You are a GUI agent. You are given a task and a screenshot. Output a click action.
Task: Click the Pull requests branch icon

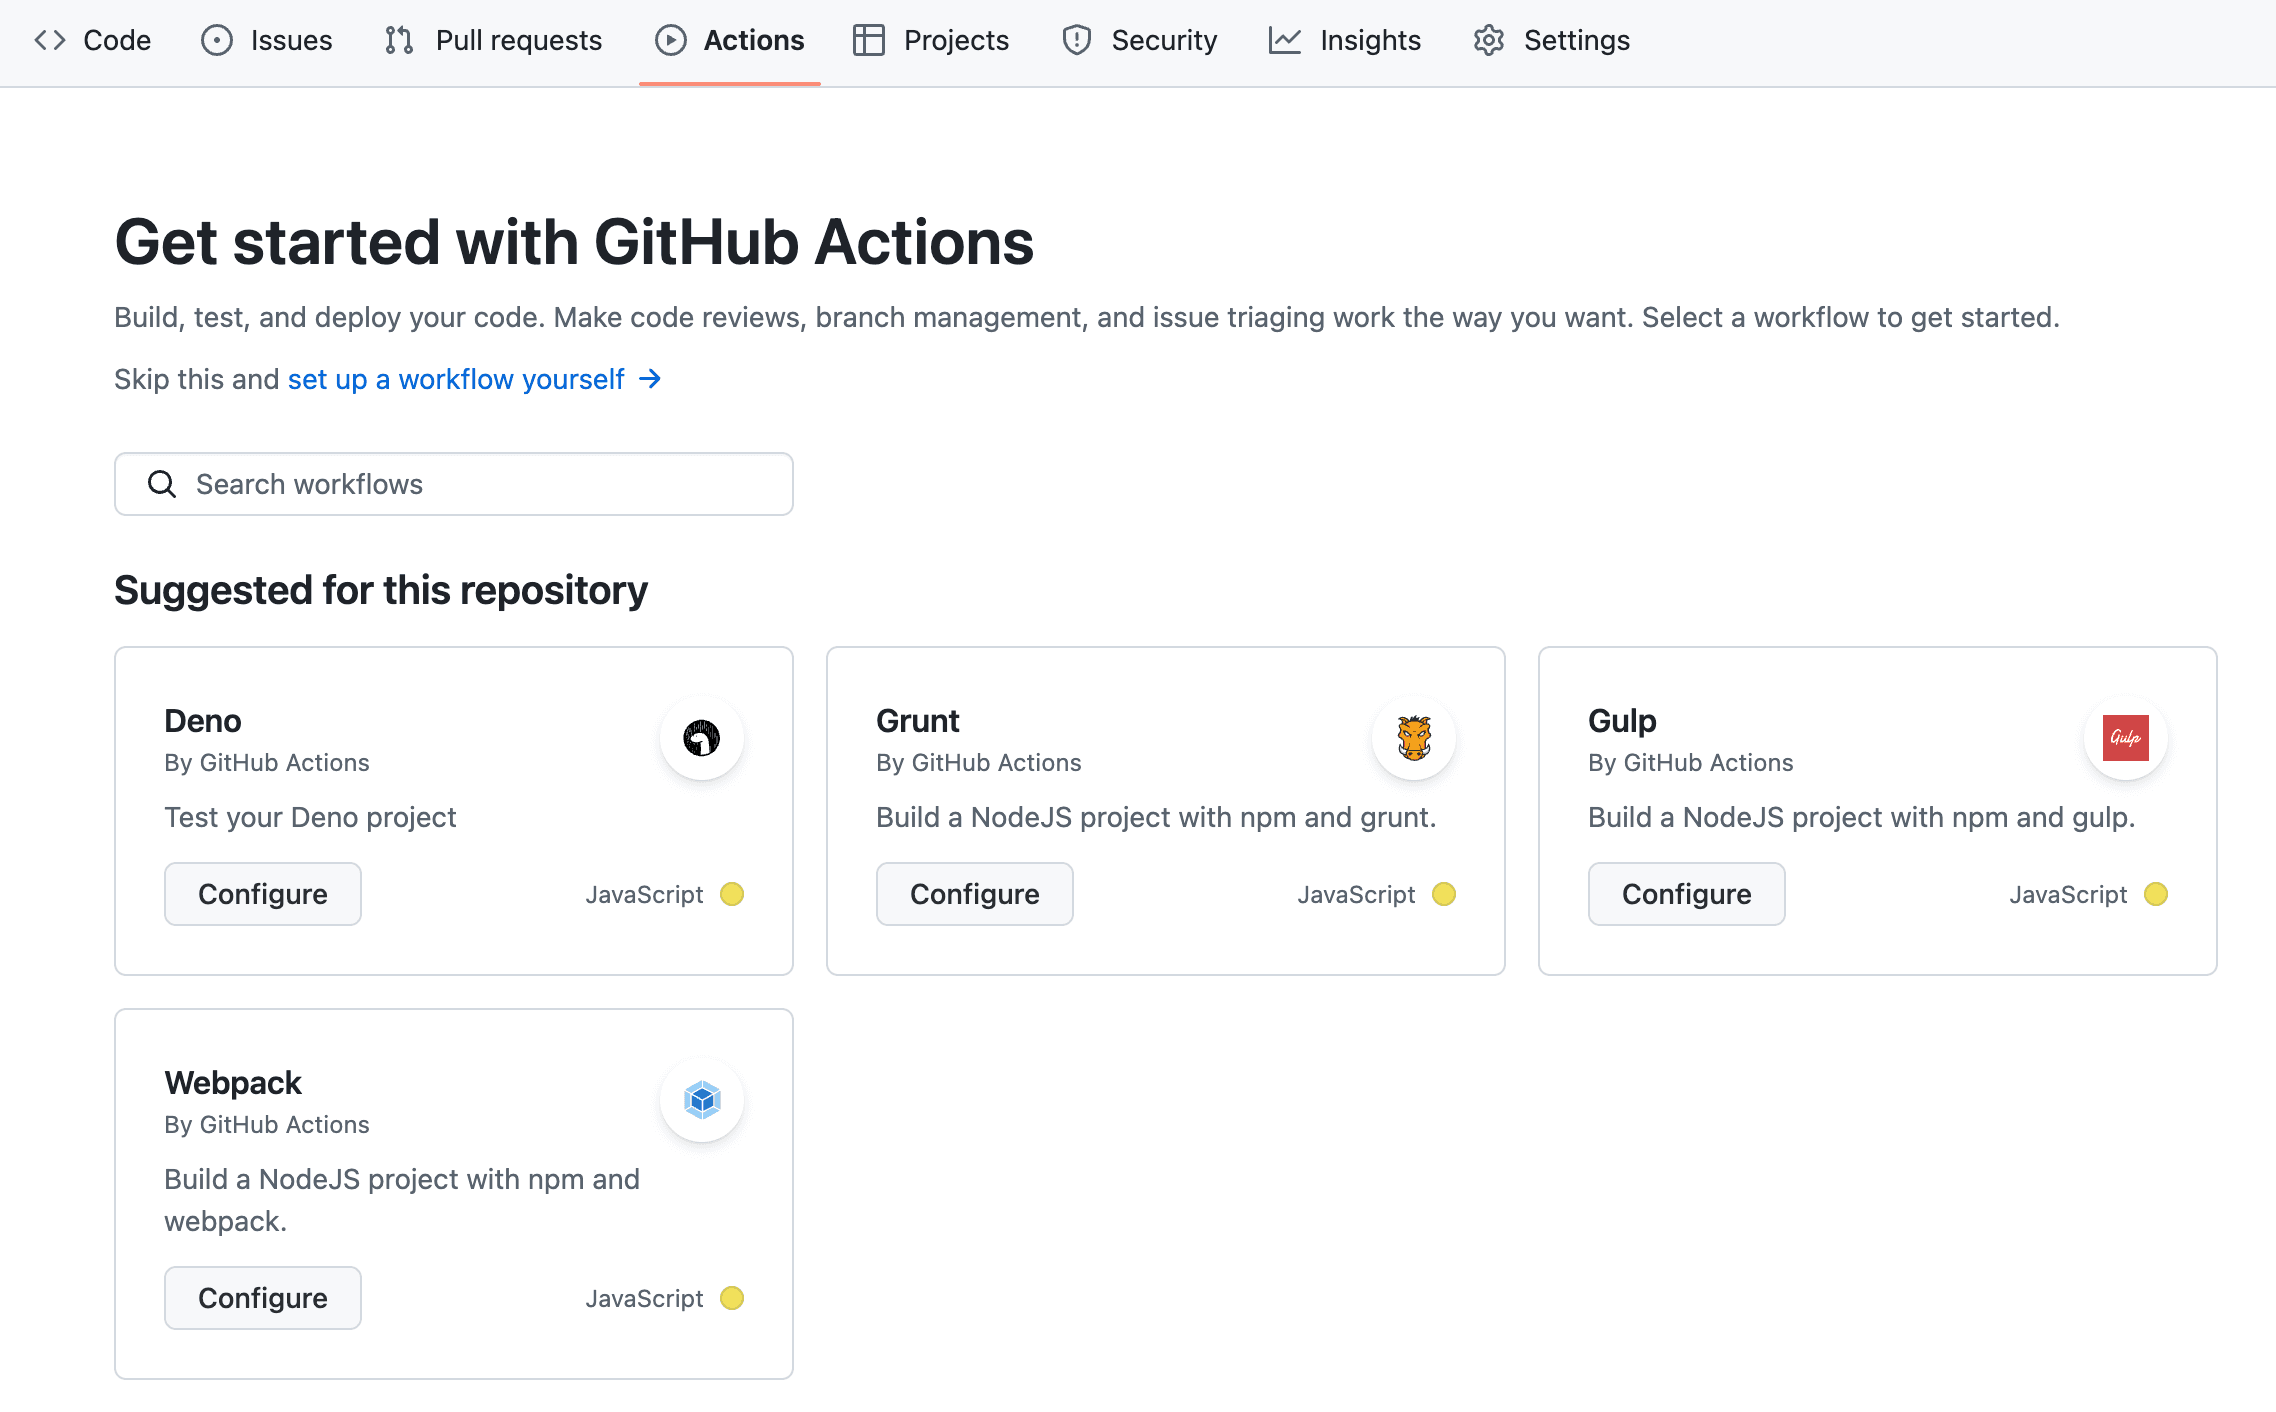(399, 40)
